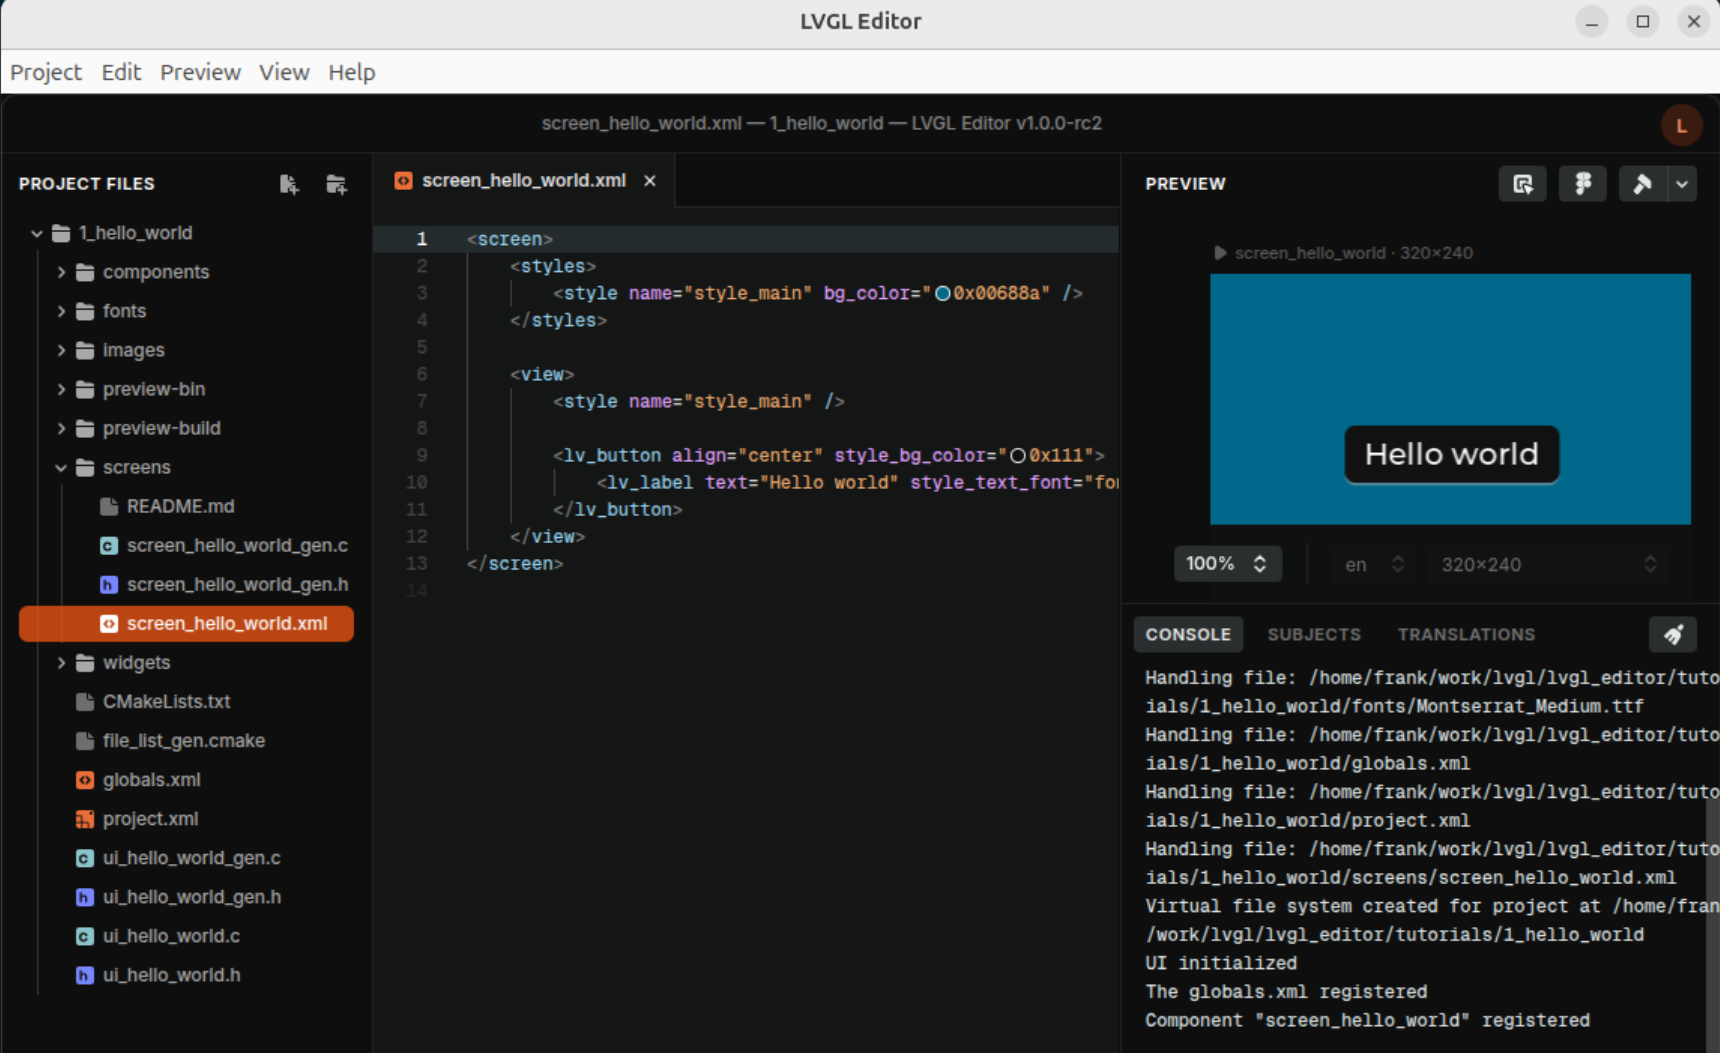Clear the console with the broom icon
Image resolution: width=1720 pixels, height=1053 pixels.
pyautogui.click(x=1672, y=634)
